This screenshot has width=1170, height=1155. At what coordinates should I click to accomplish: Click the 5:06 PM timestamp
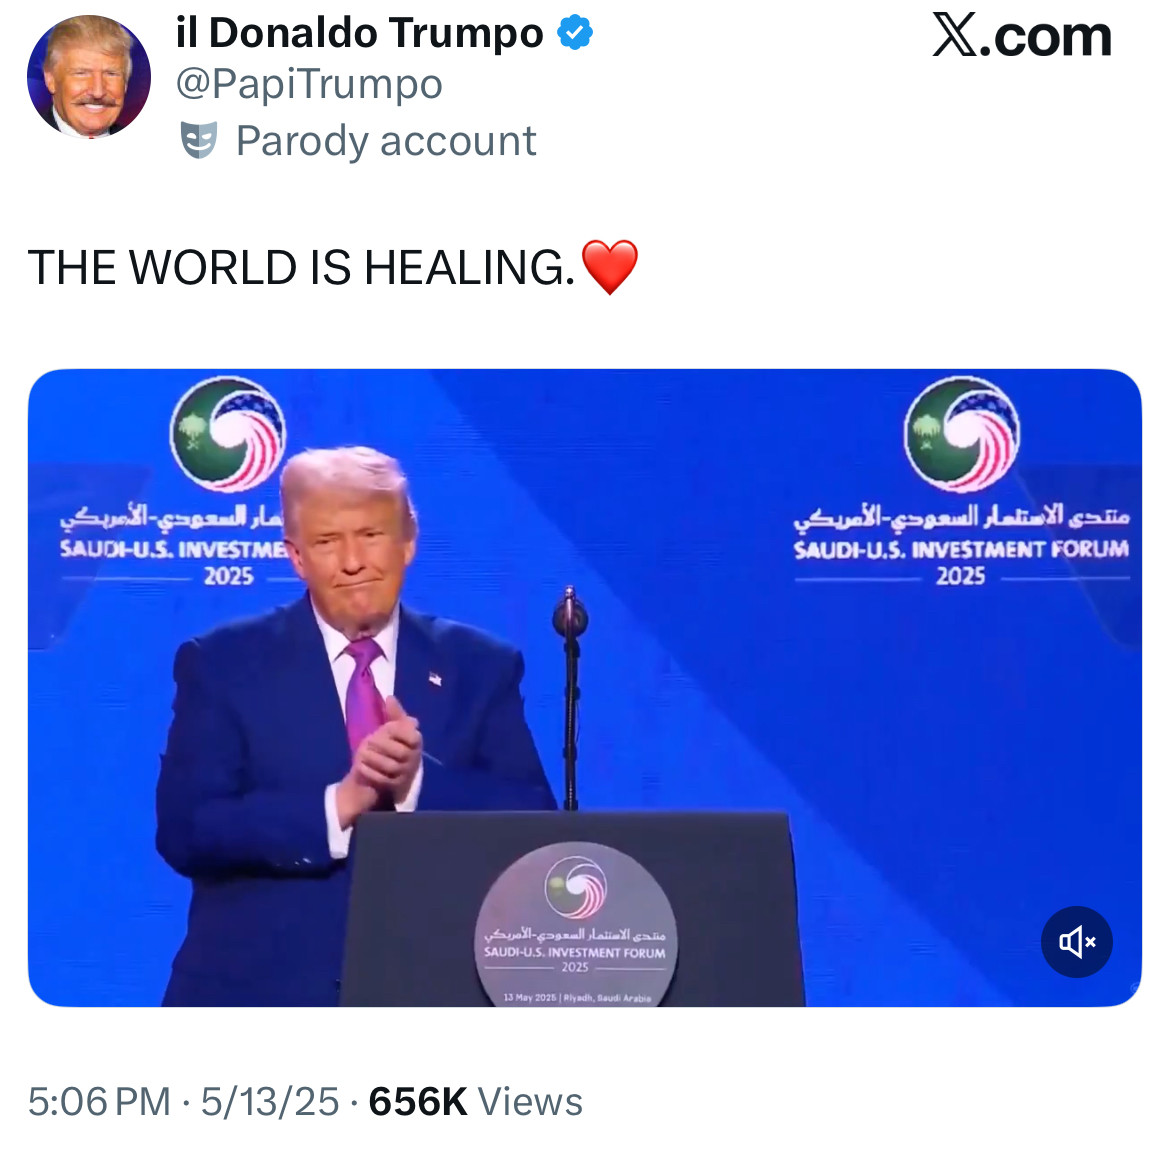pos(99,1101)
